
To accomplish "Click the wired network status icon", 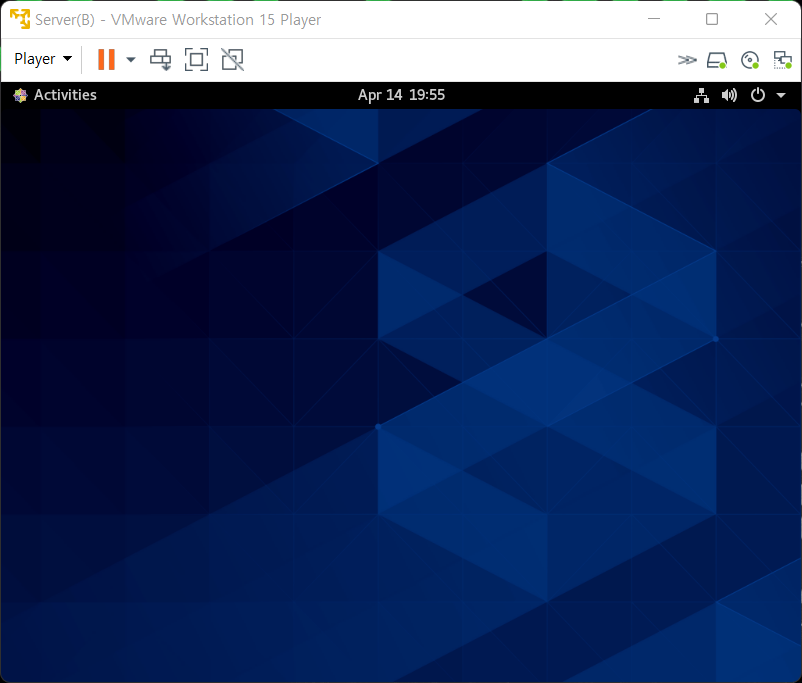I will pos(701,95).
